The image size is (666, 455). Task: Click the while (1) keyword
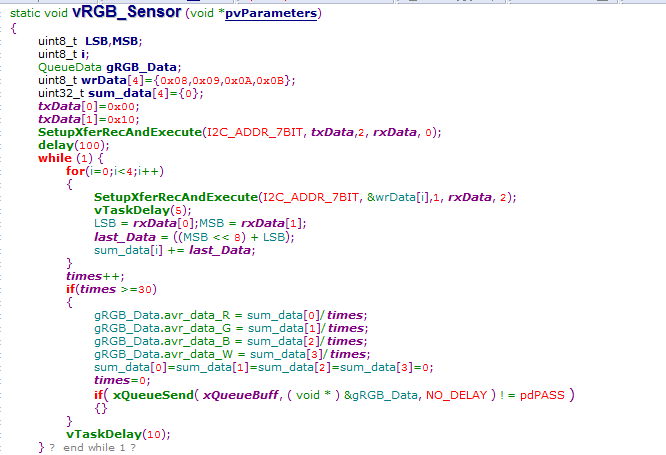(x=54, y=158)
